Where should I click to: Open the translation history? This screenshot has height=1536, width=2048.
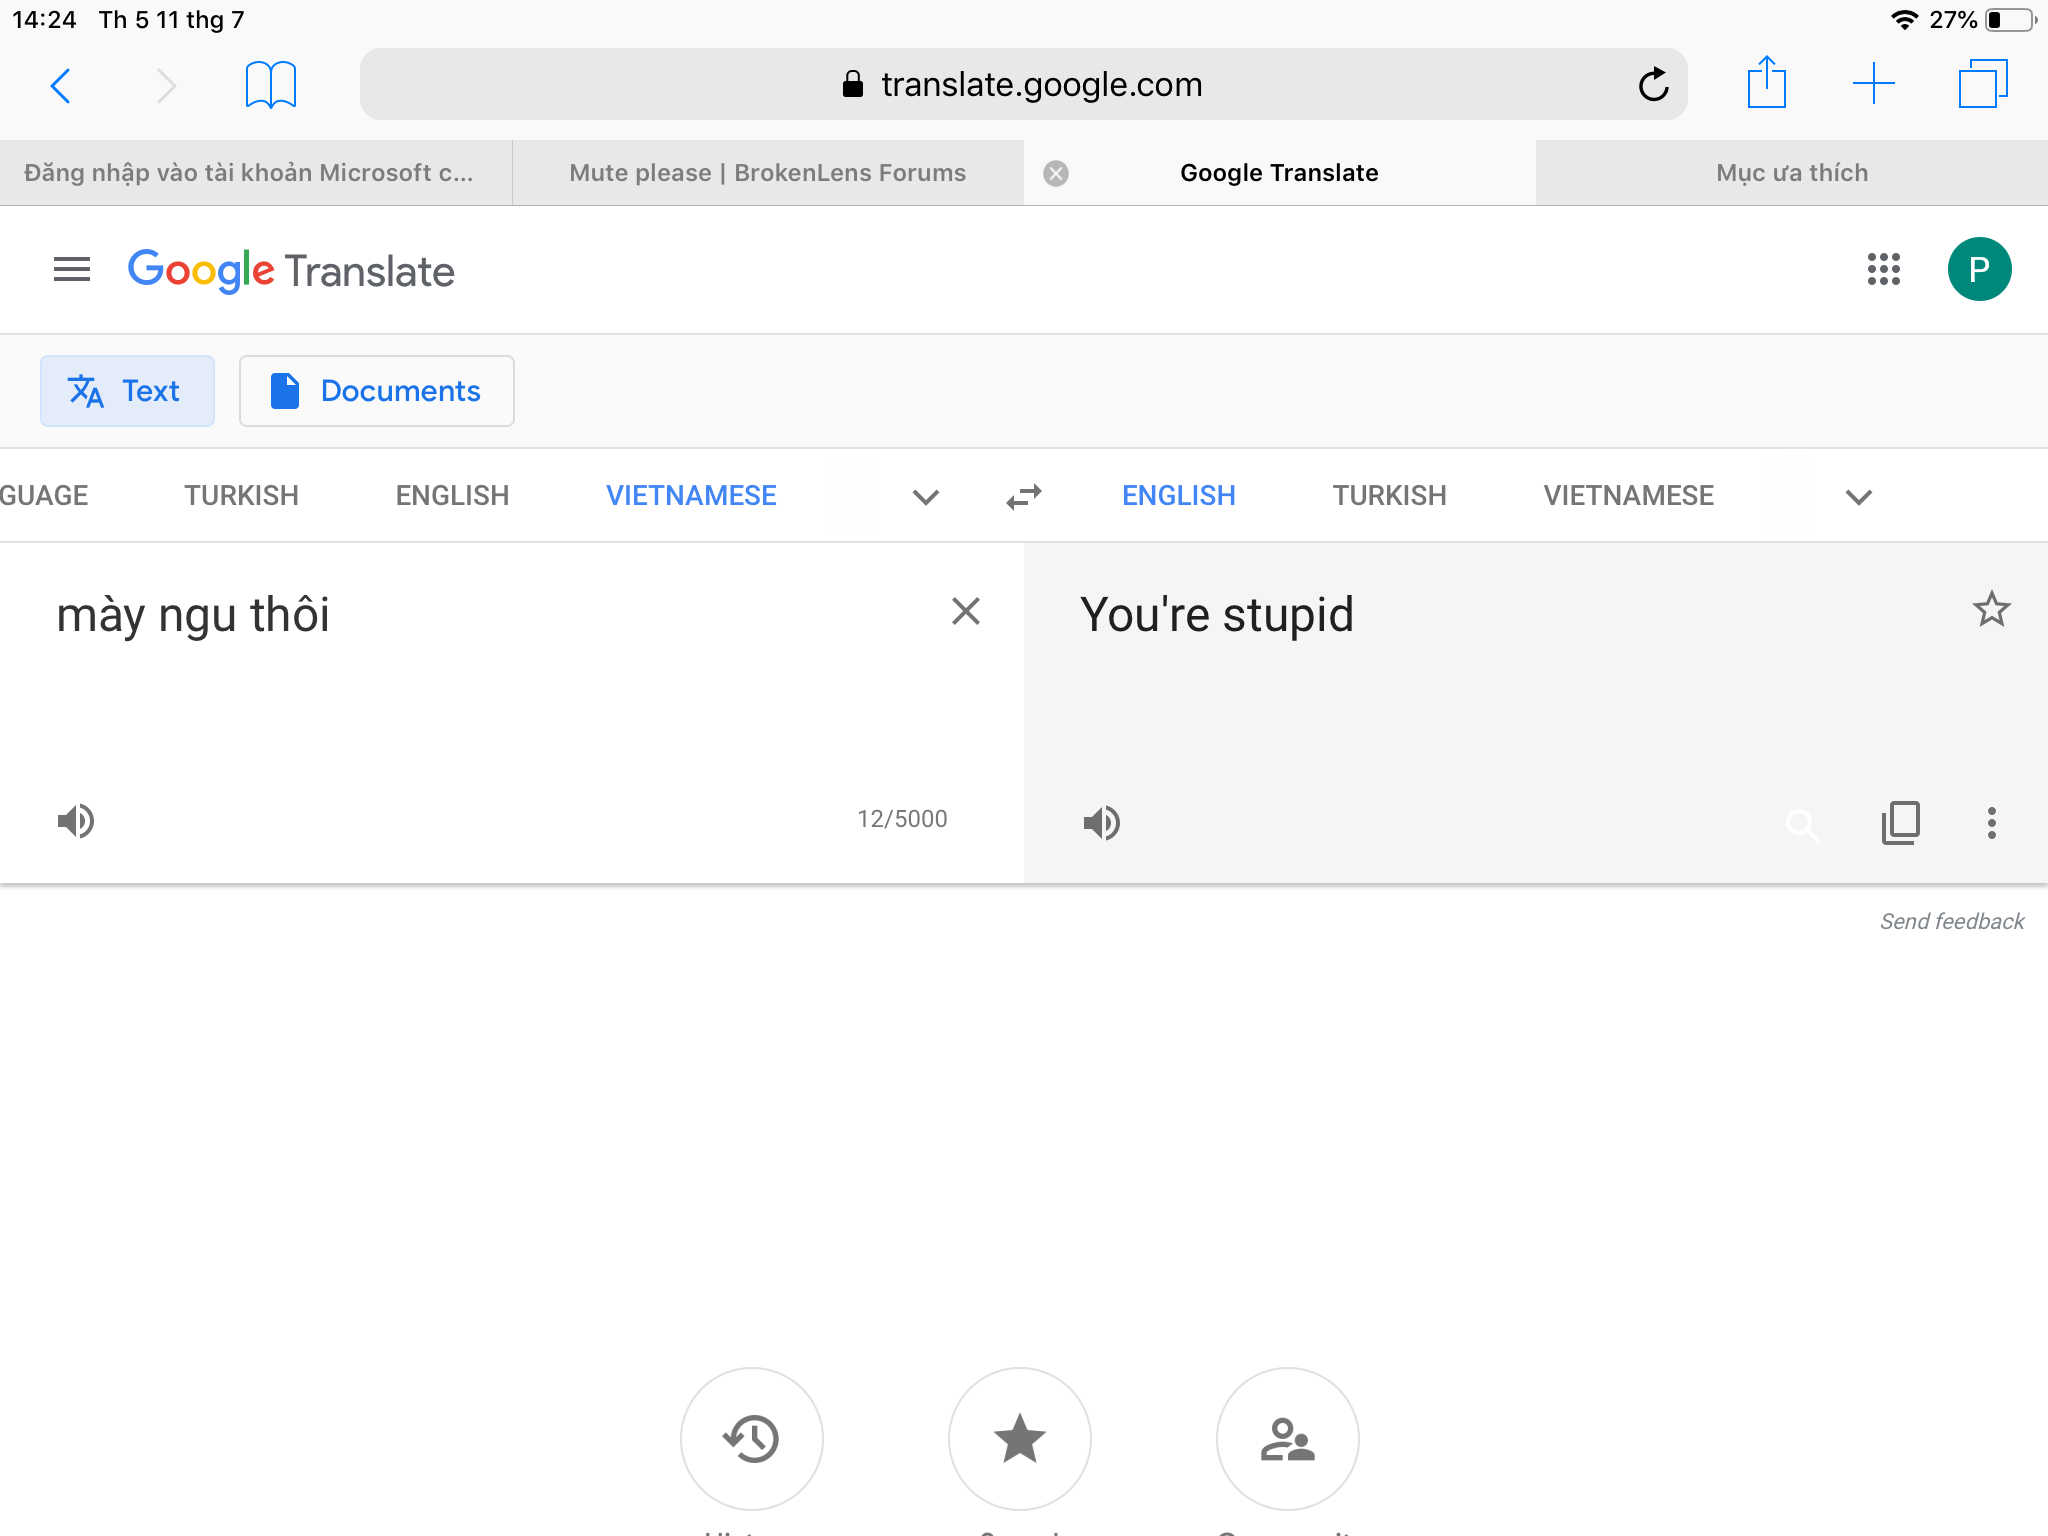tap(752, 1439)
